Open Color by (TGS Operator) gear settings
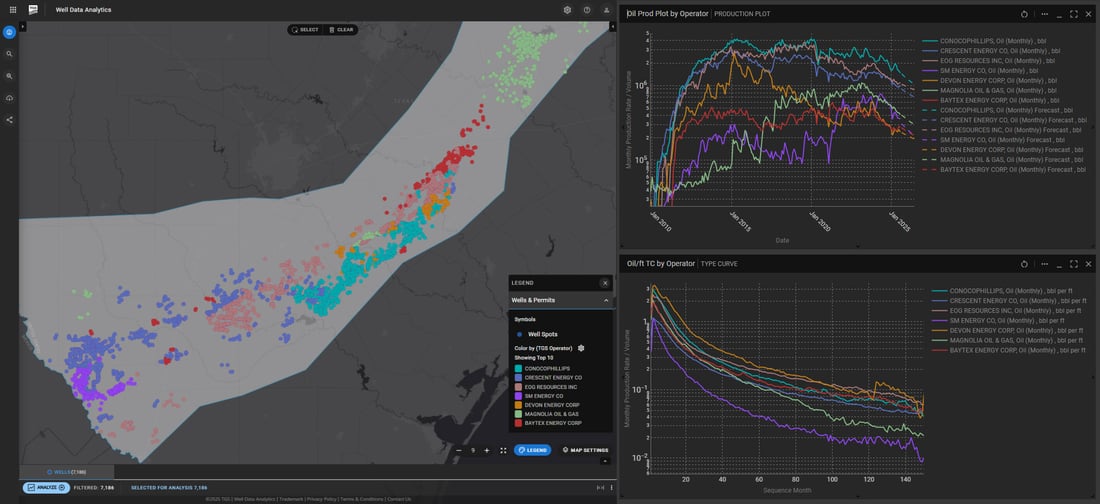The image size is (1100, 504). pos(581,348)
